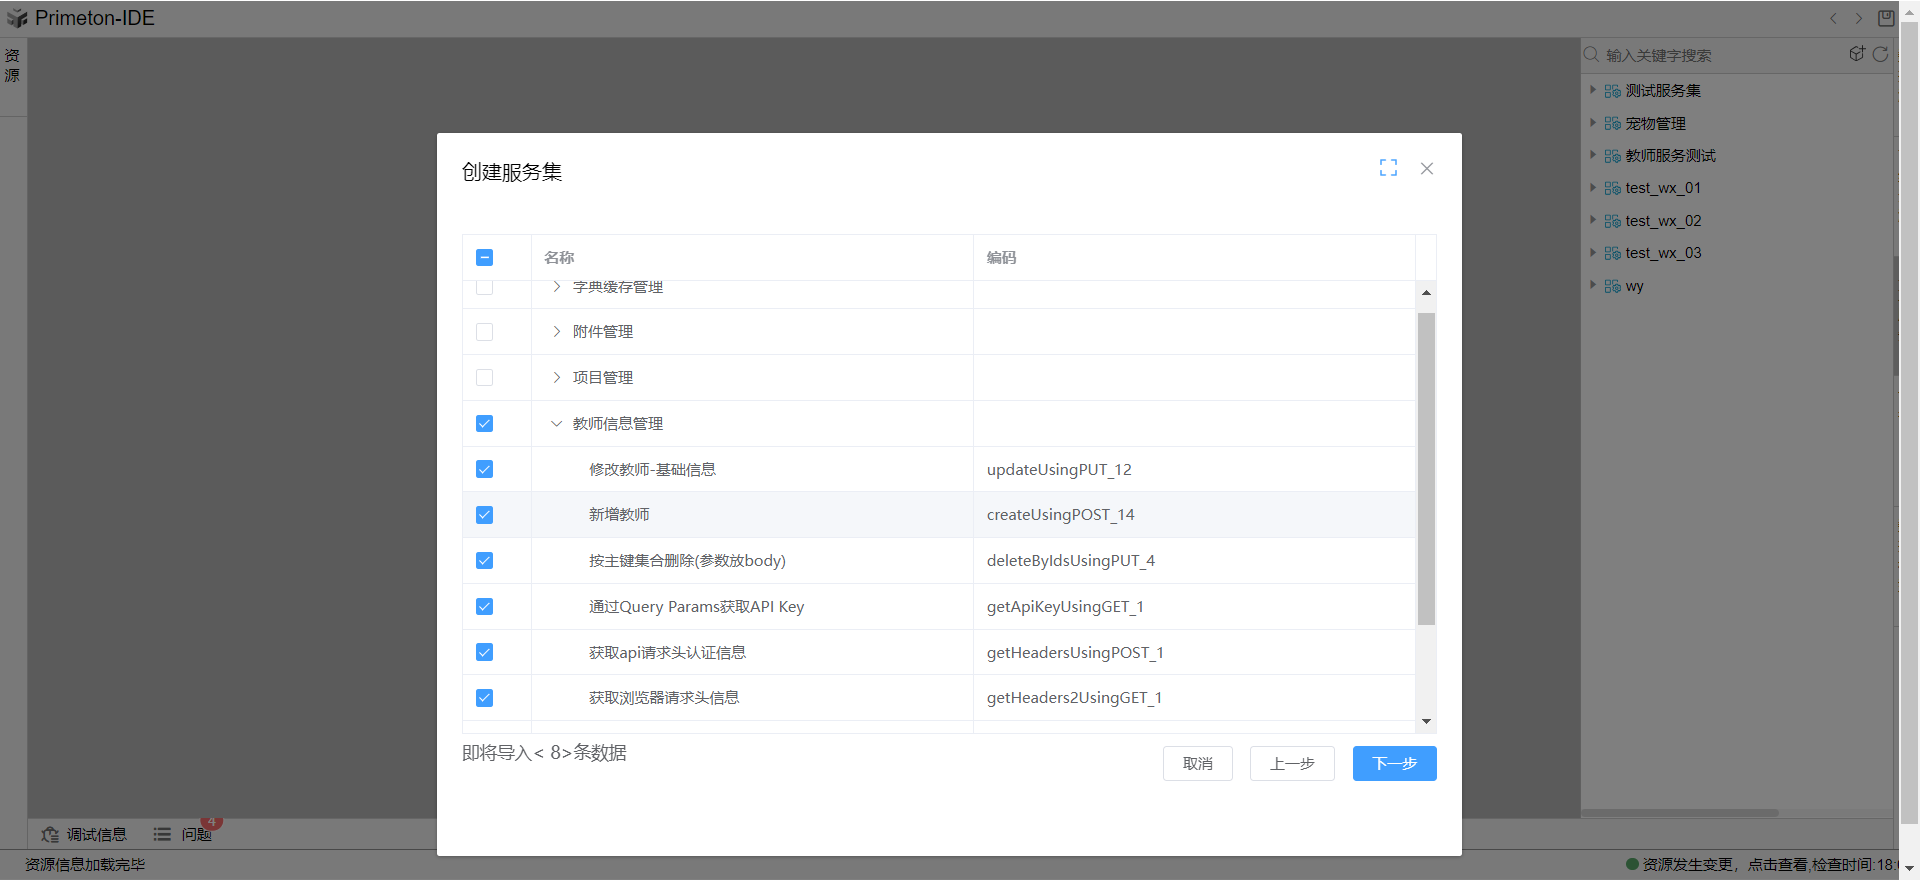Image resolution: width=1920 pixels, height=880 pixels.
Task: Open the 调试信息 tab
Action: [85, 834]
